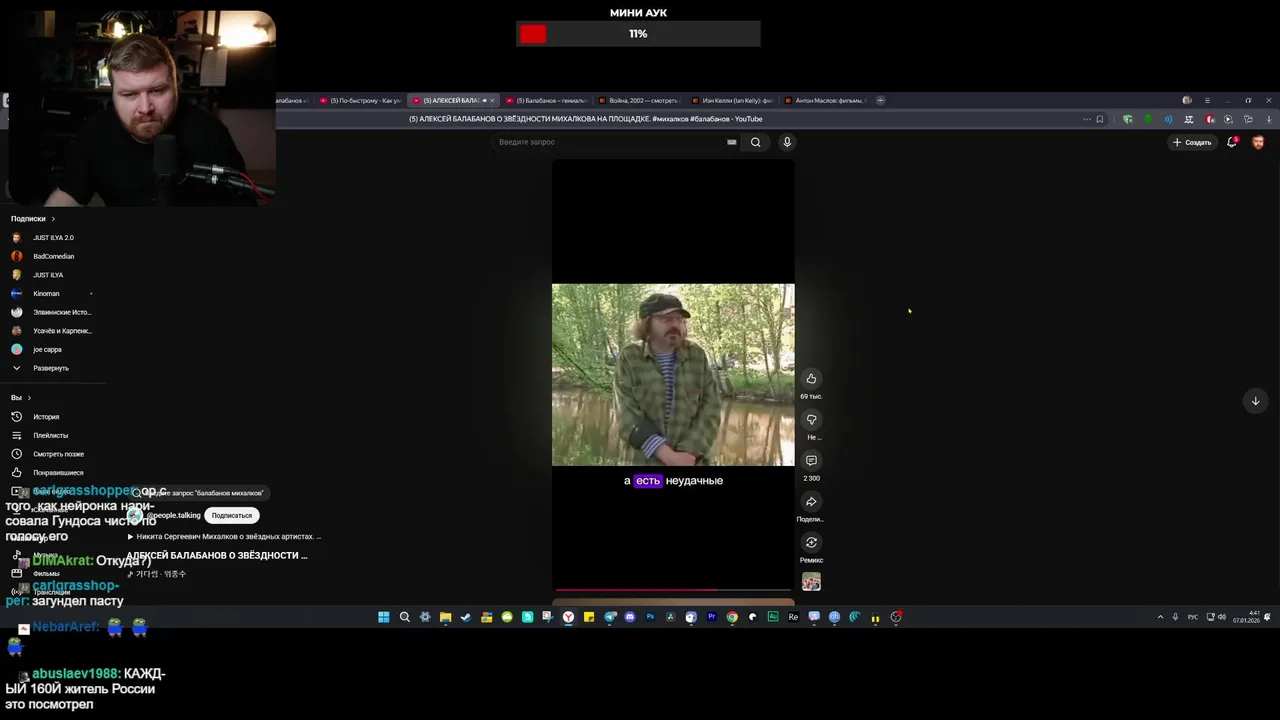
Task: Open the YouTube account avatar menu
Action: click(x=1258, y=142)
